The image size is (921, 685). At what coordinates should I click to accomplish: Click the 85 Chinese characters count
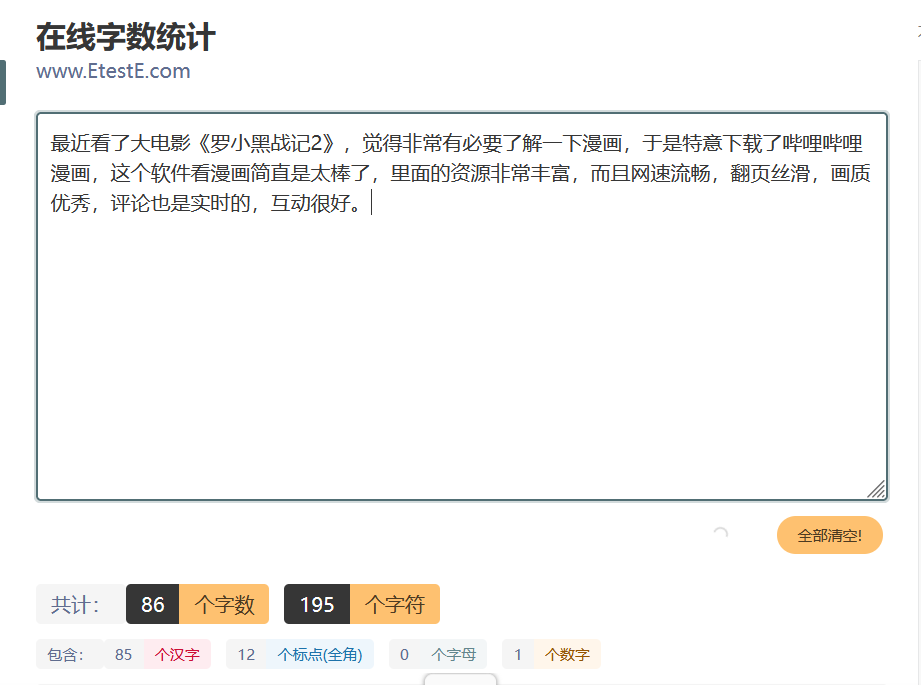click(x=123, y=654)
